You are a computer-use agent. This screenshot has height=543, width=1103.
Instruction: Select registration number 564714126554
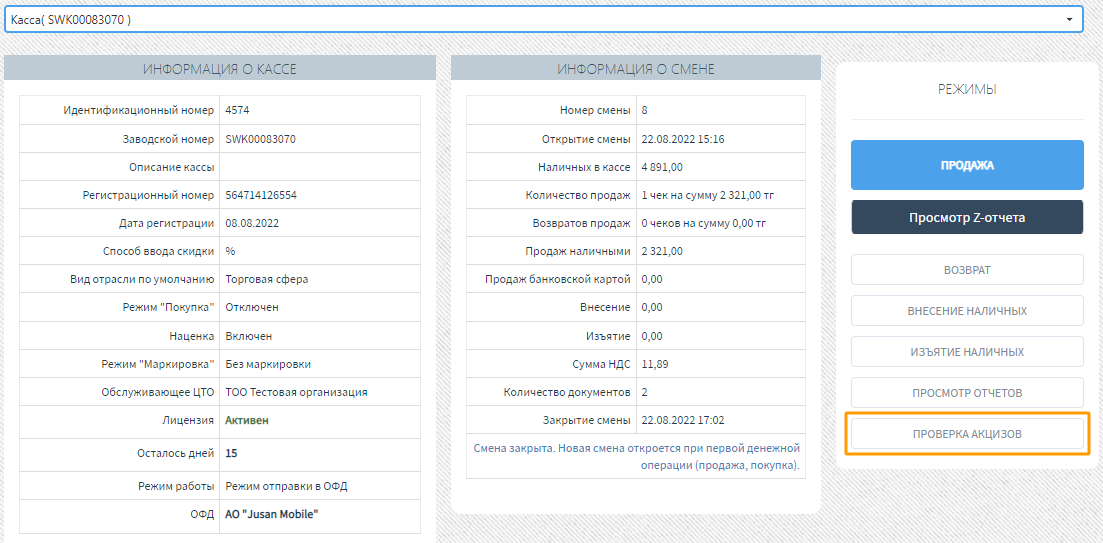click(x=261, y=195)
